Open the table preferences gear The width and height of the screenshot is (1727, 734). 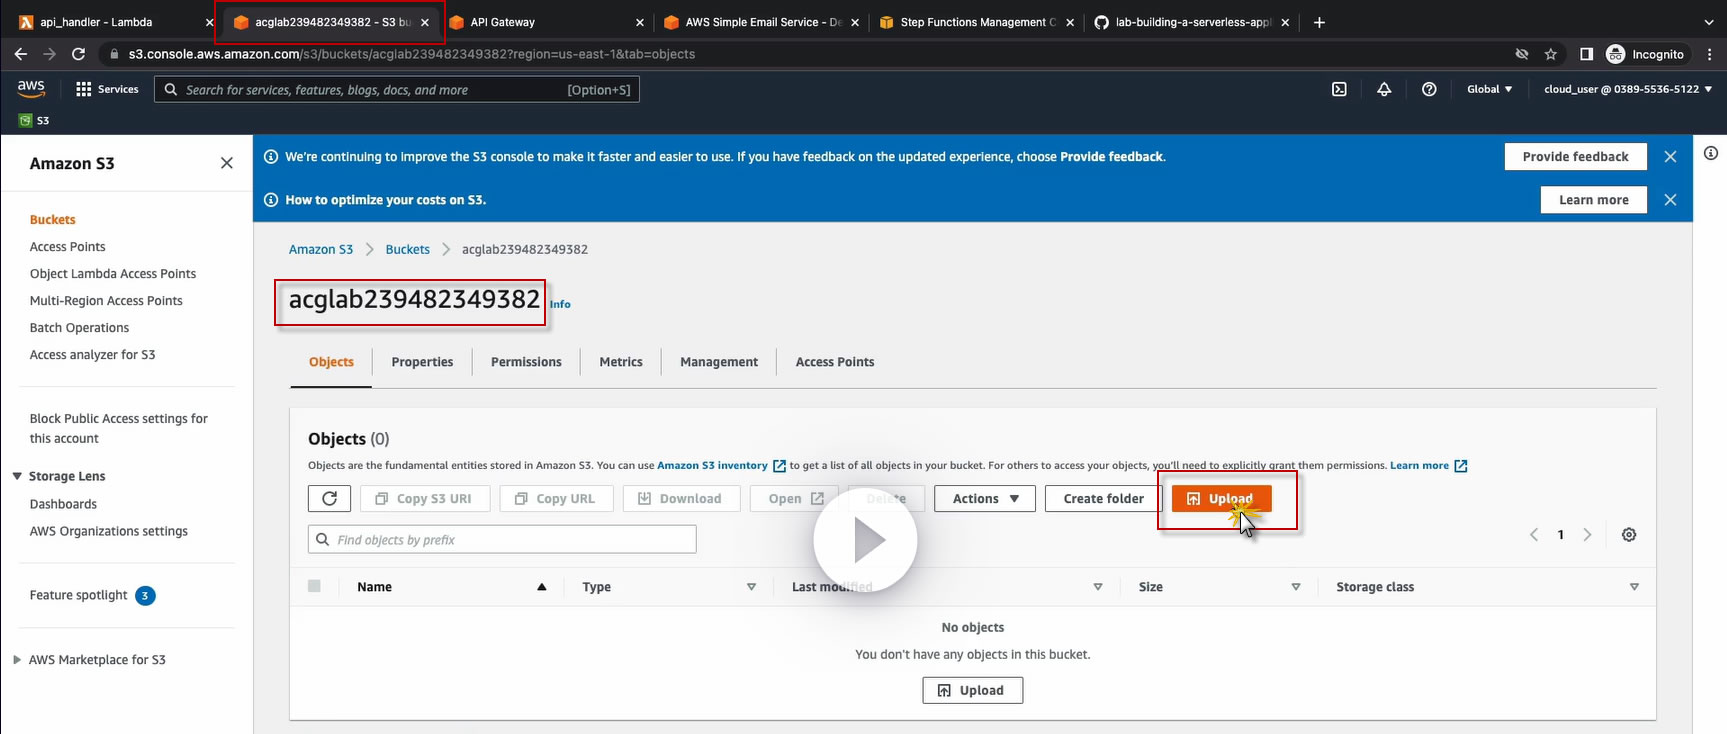[x=1629, y=535]
